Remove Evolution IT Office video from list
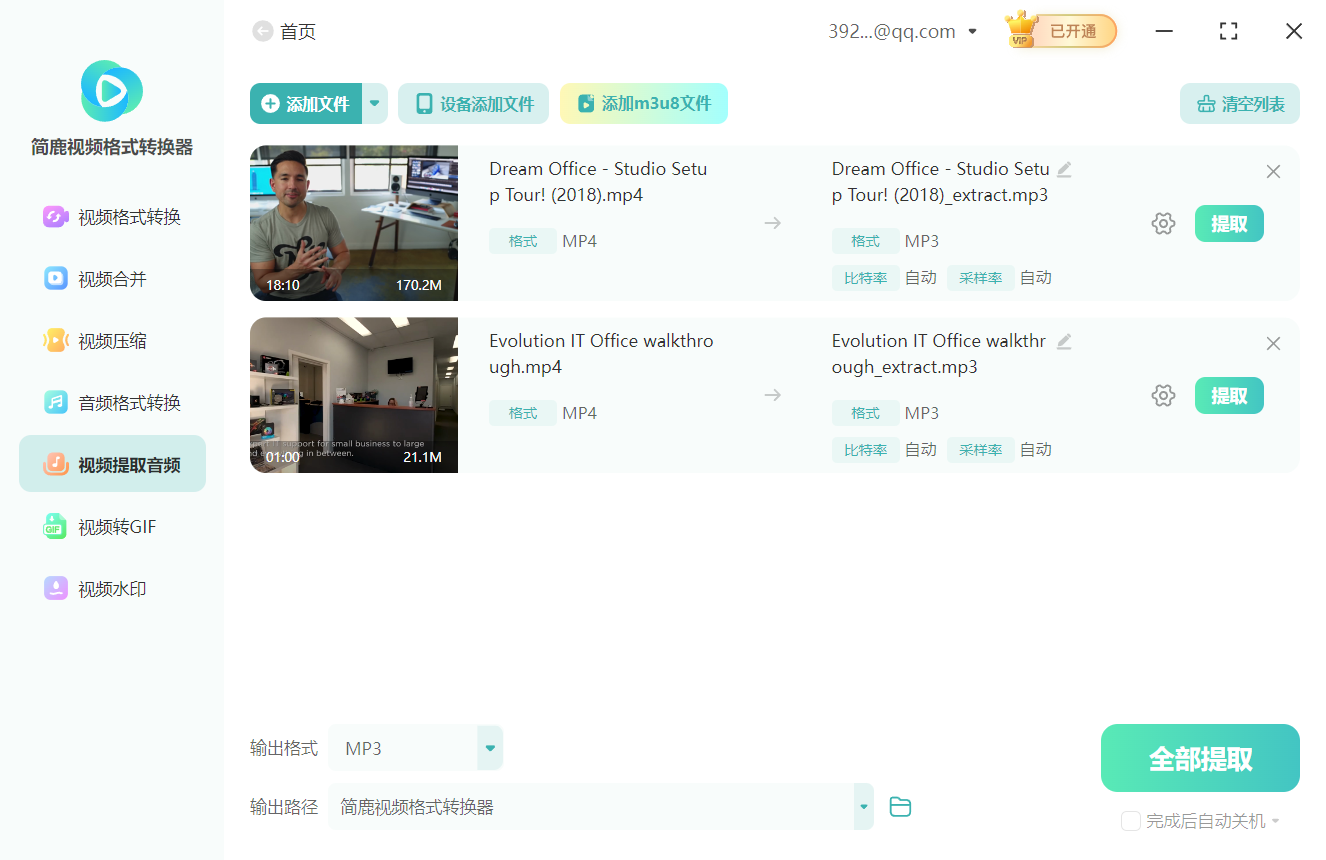This screenshot has height=860, width=1326. (x=1273, y=344)
